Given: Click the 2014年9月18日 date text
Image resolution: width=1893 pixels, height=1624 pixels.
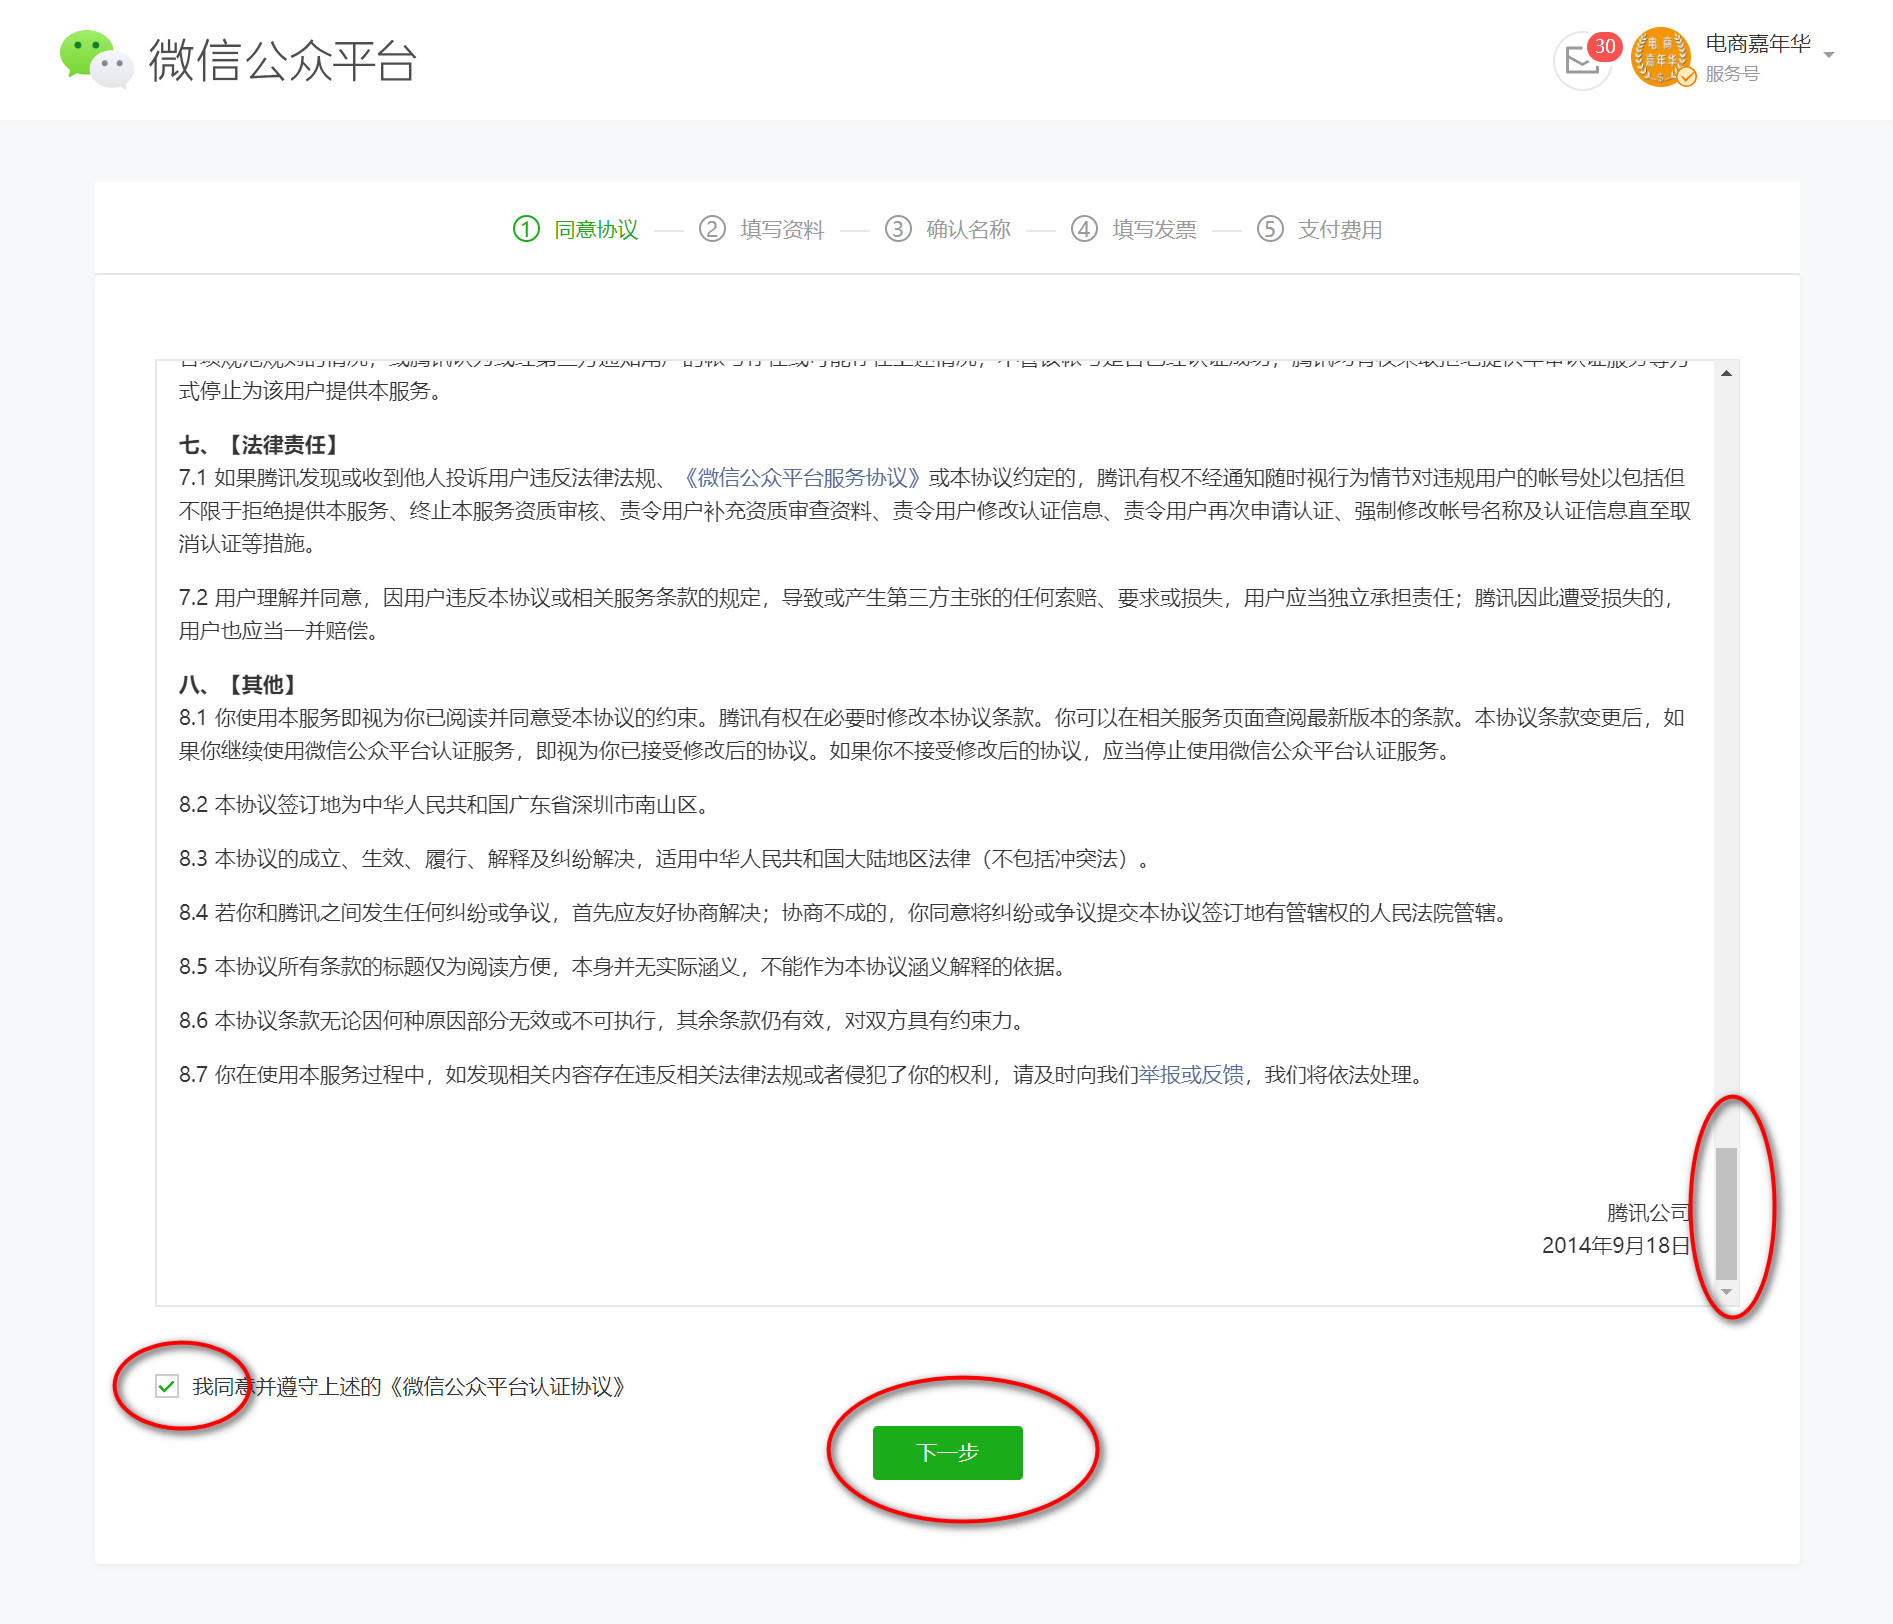Looking at the screenshot, I should tap(1616, 1246).
